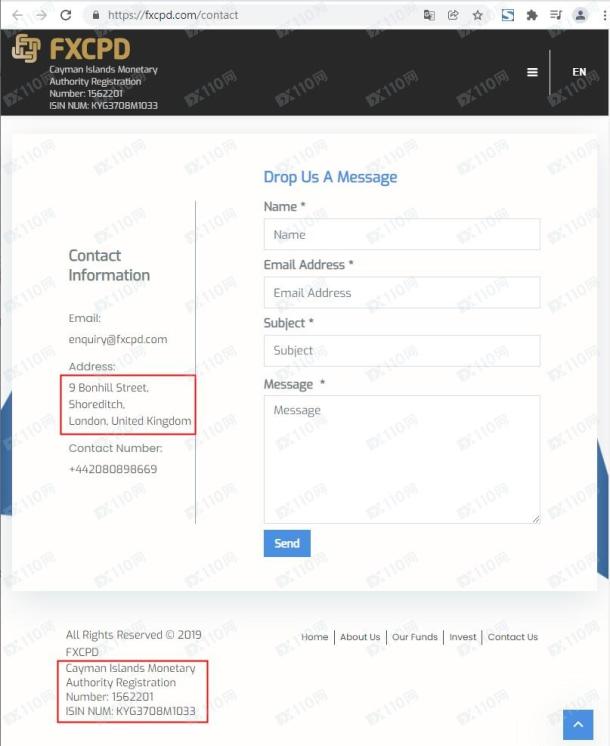The height and width of the screenshot is (746, 610).
Task: Click the padlock site security icon
Action: coord(96,15)
